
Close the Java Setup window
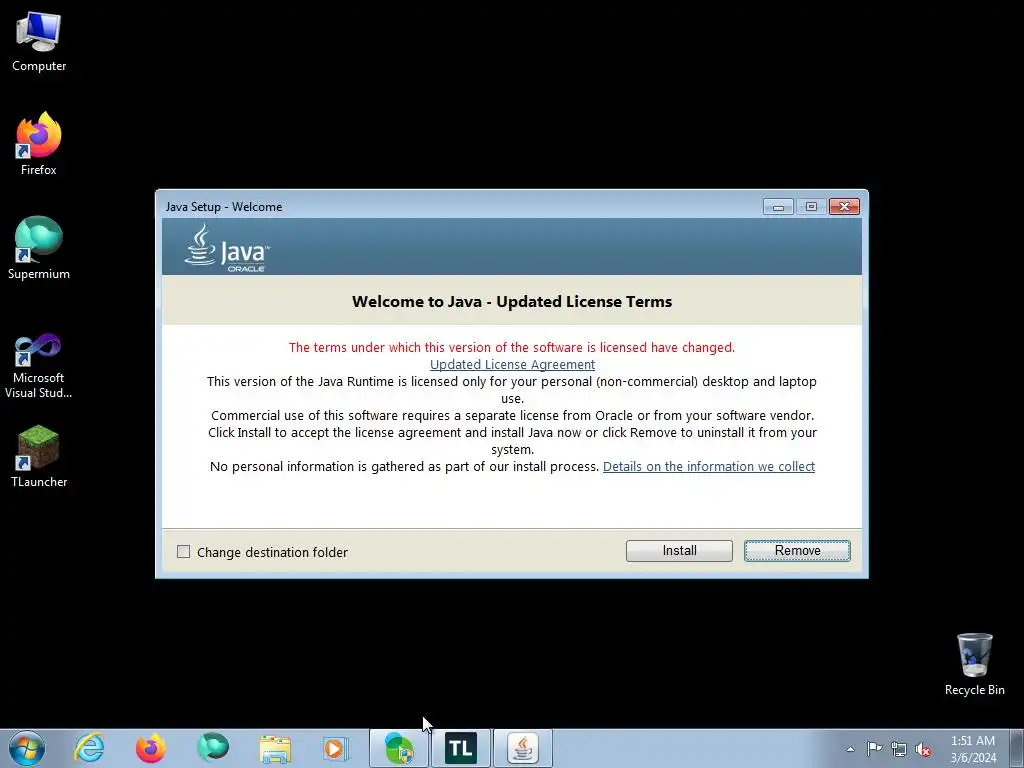coord(844,206)
